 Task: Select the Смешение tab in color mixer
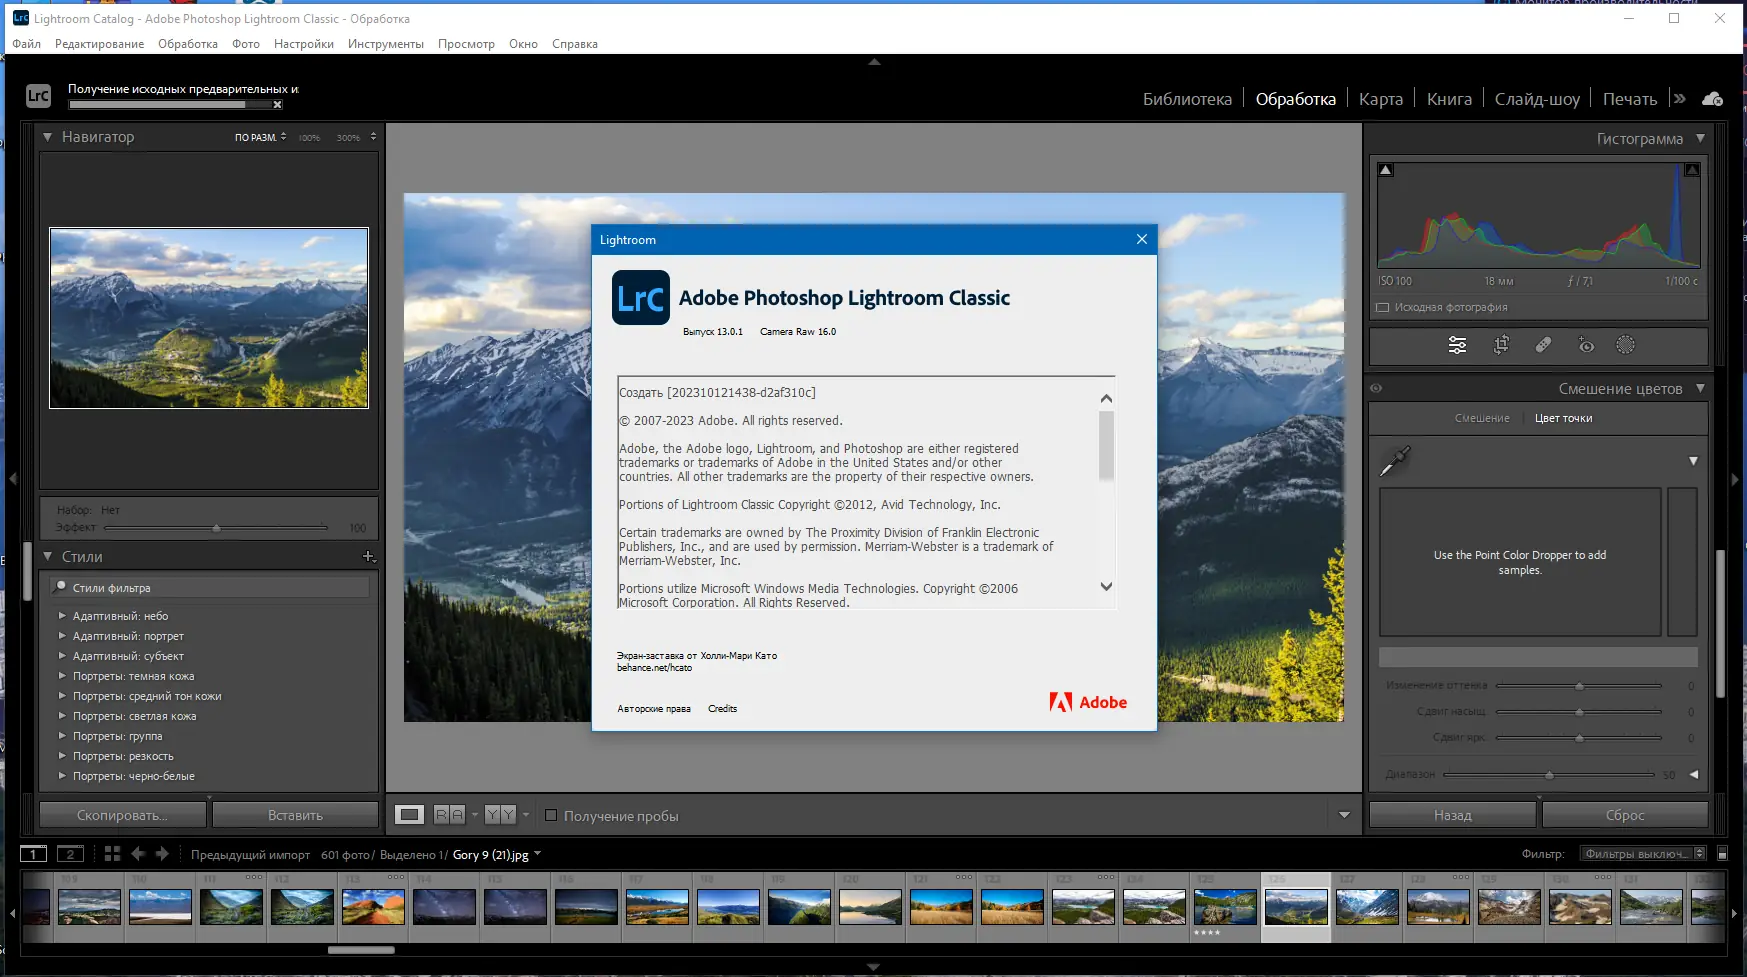point(1482,418)
